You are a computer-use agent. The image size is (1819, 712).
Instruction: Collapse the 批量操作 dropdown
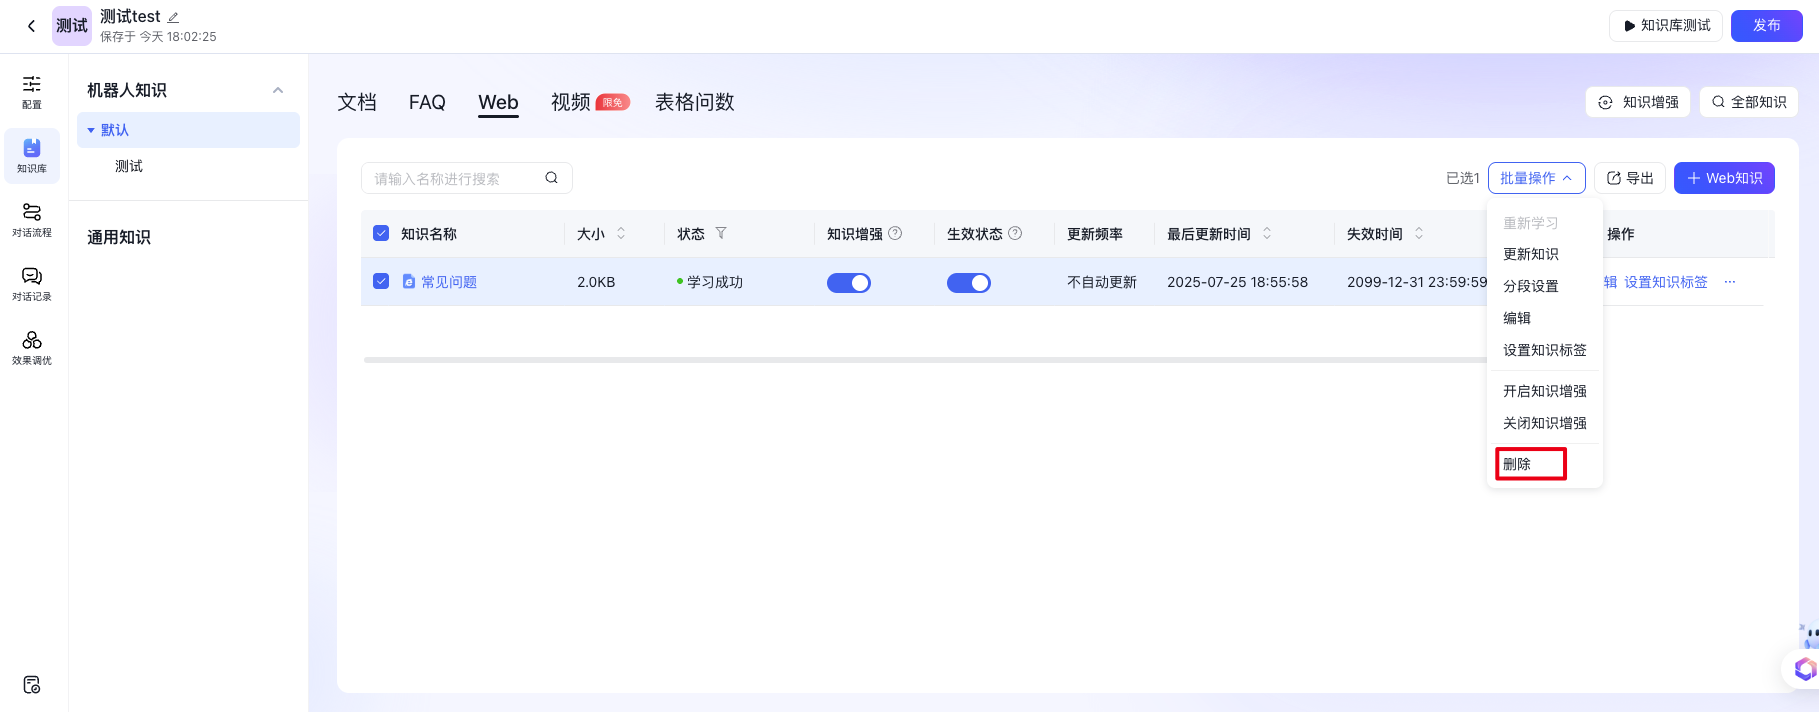coord(1536,178)
